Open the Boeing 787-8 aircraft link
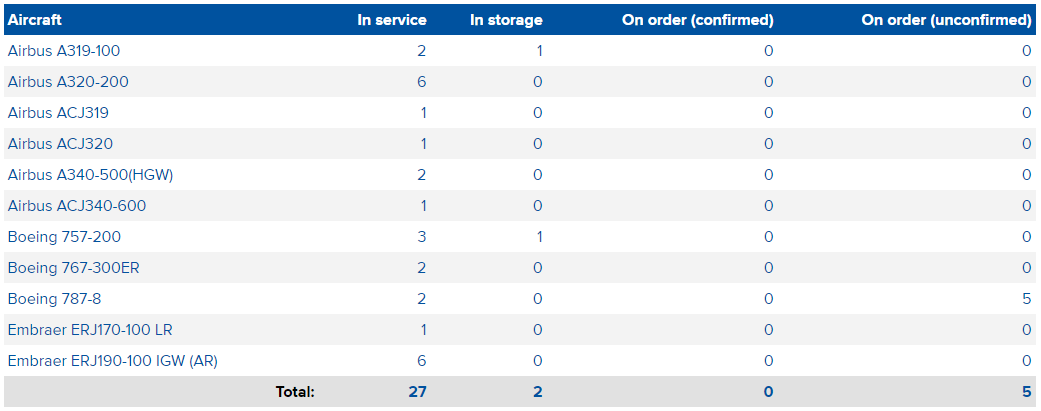Viewport: 1041px width, 411px height. tap(54, 299)
